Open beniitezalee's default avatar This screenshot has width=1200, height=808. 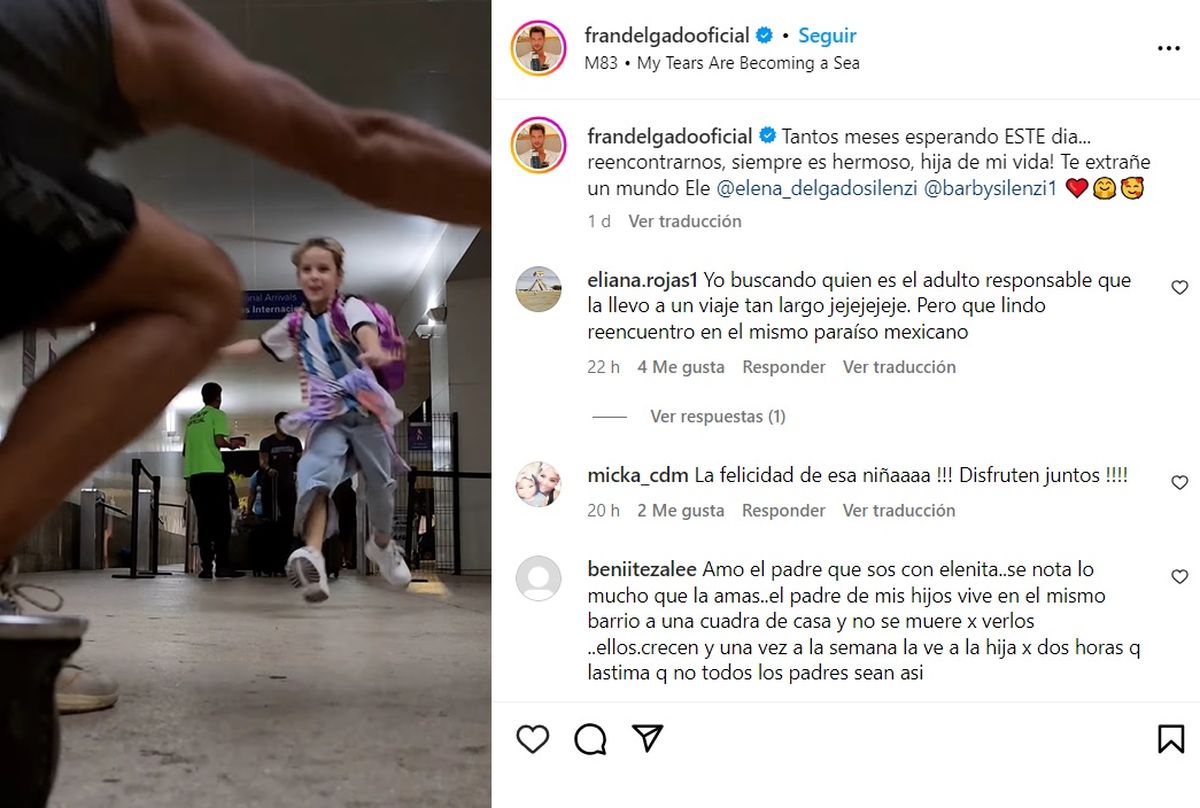(x=538, y=579)
